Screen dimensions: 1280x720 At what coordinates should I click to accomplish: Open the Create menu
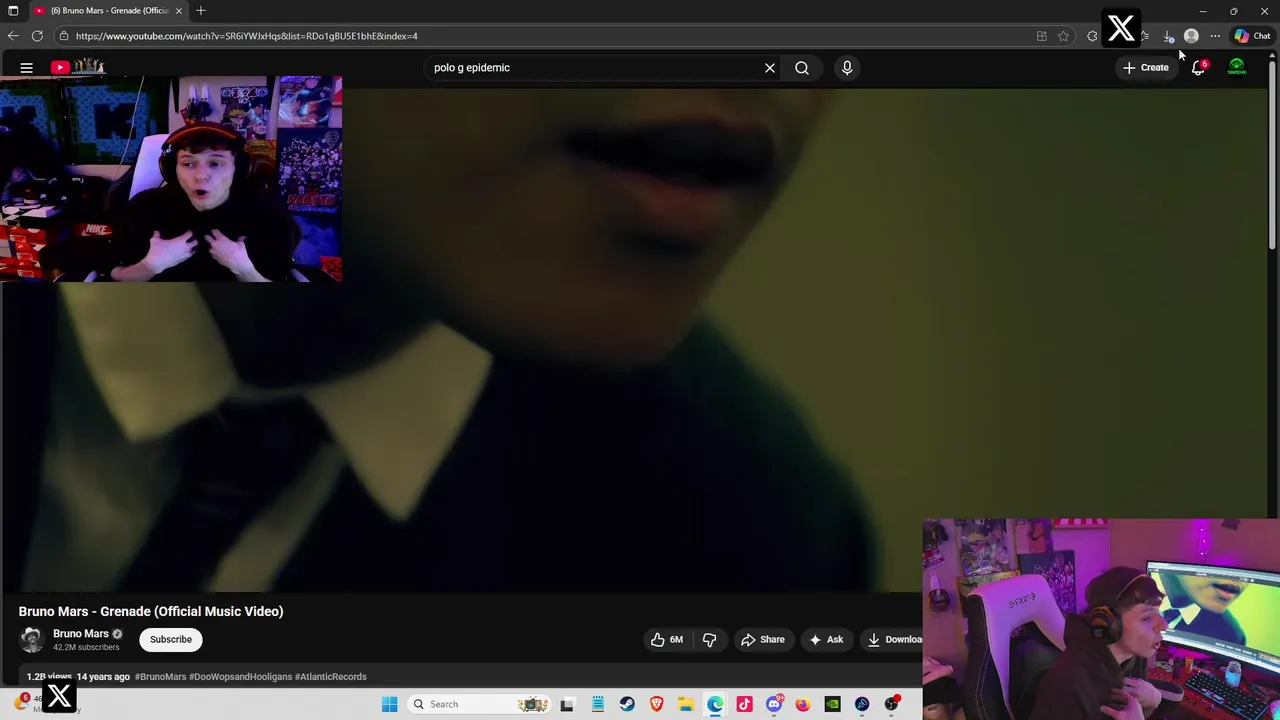click(1146, 68)
